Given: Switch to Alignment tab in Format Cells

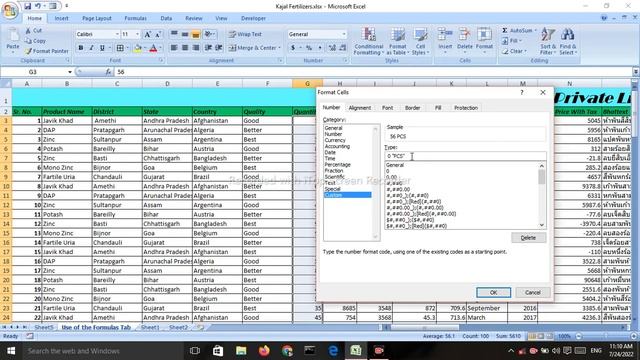Looking at the screenshot, I should 360,108.
